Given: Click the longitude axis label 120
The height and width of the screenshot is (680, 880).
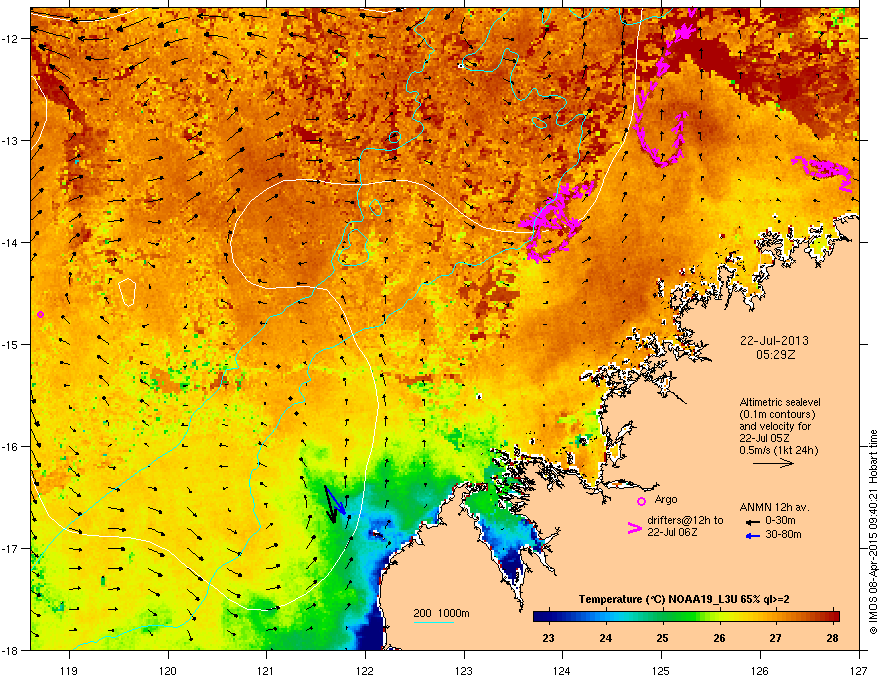Looking at the screenshot, I should tap(168, 670).
